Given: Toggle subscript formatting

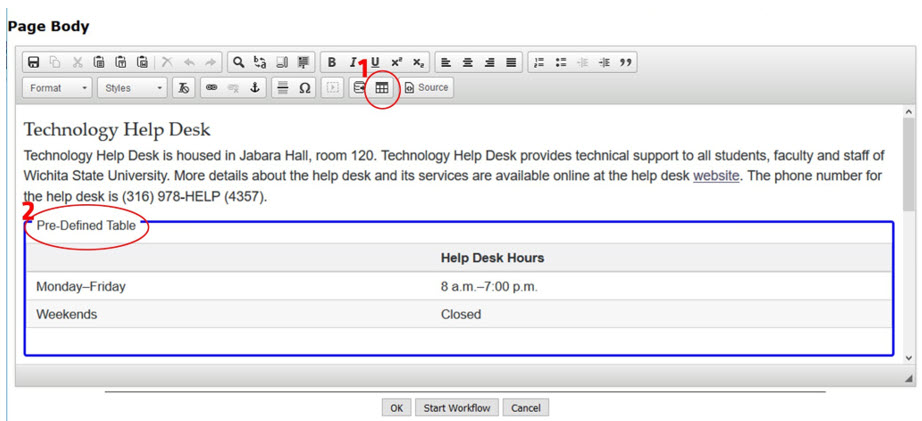Looking at the screenshot, I should click(x=418, y=62).
